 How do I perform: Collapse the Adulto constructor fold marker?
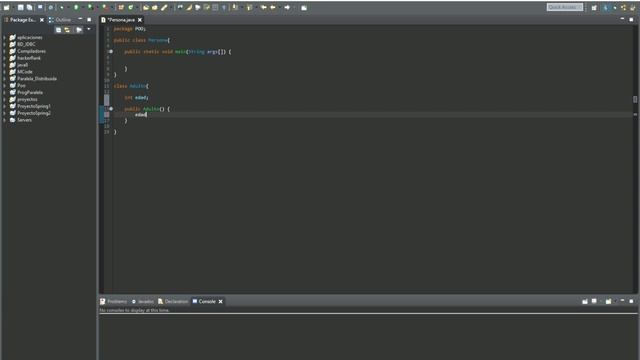pyautogui.click(x=111, y=109)
